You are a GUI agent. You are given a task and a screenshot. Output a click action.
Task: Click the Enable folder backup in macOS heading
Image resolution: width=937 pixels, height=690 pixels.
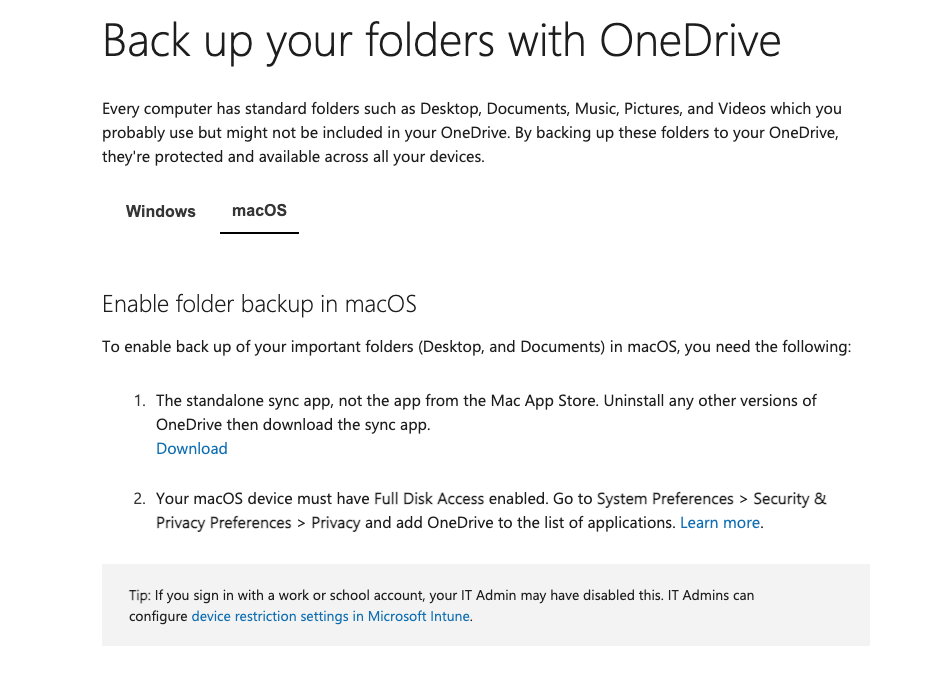point(259,304)
